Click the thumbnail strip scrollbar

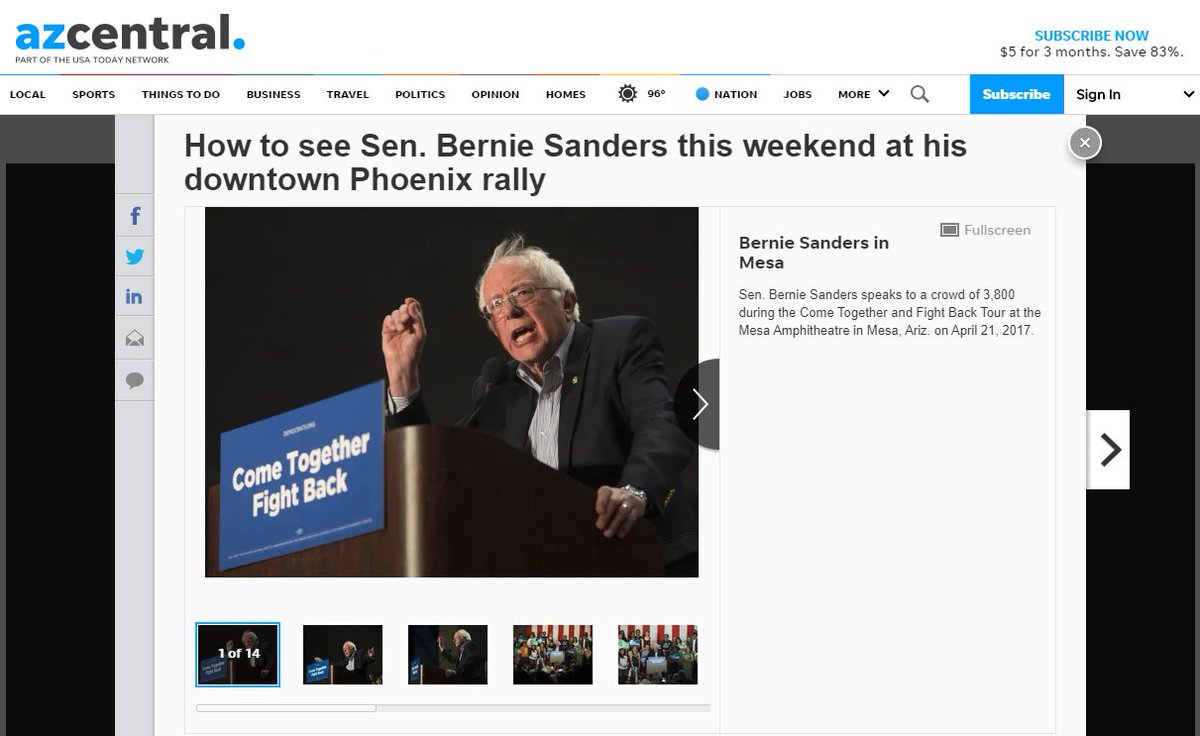click(x=453, y=708)
